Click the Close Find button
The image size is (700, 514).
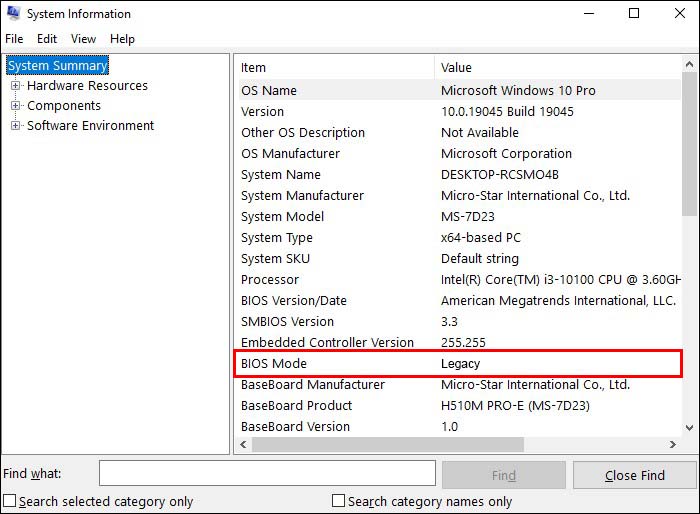634,475
